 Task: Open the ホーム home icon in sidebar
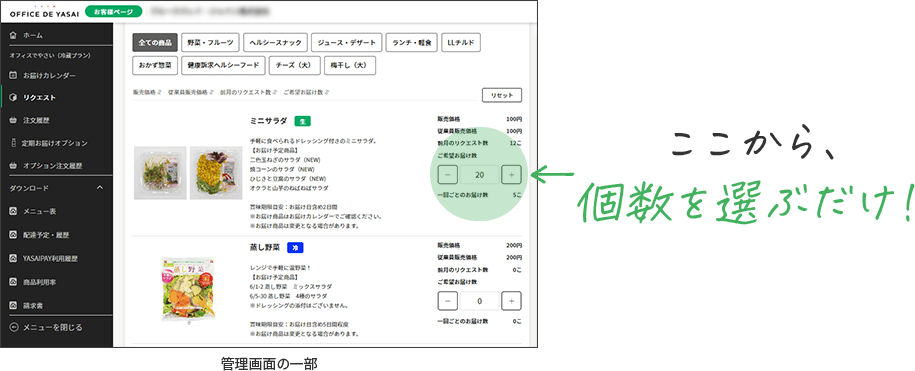click(x=13, y=36)
